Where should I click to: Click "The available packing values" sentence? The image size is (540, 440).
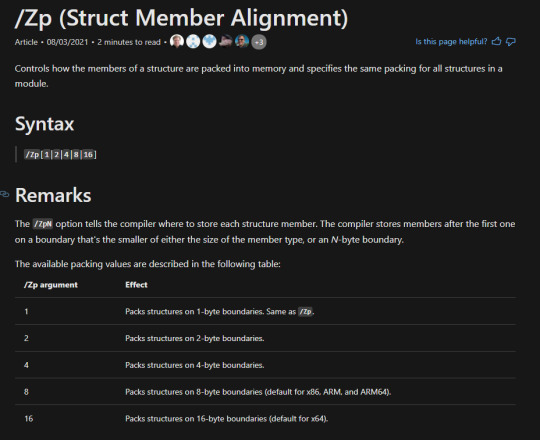(x=147, y=264)
